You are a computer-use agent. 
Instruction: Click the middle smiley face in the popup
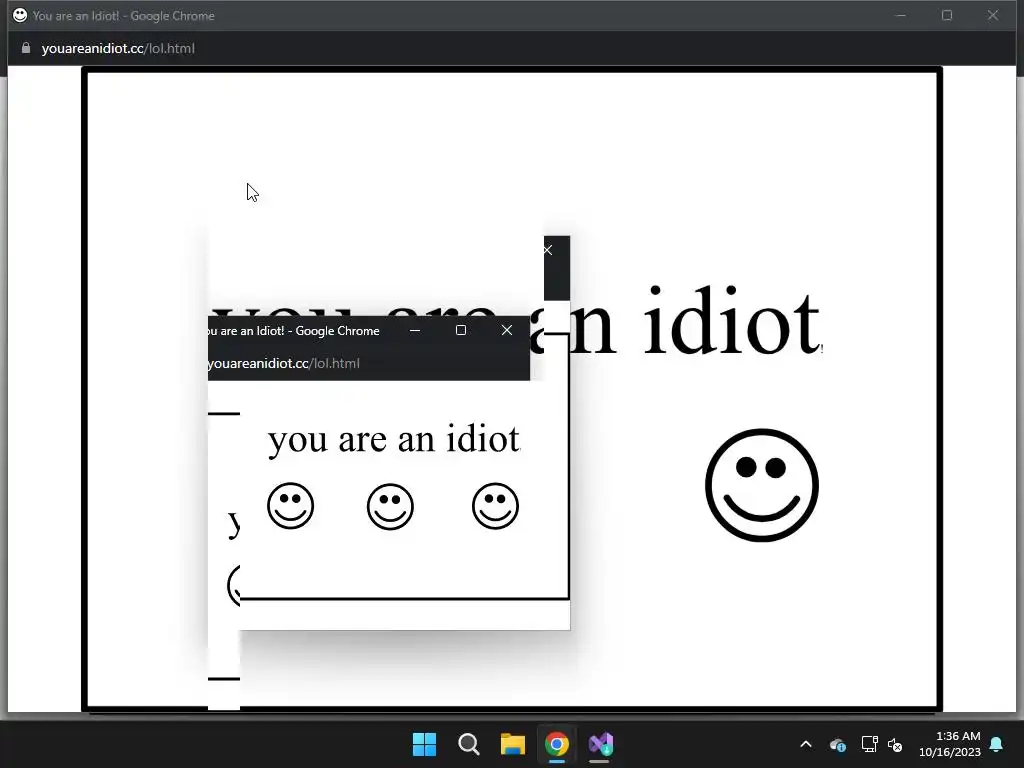pyautogui.click(x=391, y=506)
